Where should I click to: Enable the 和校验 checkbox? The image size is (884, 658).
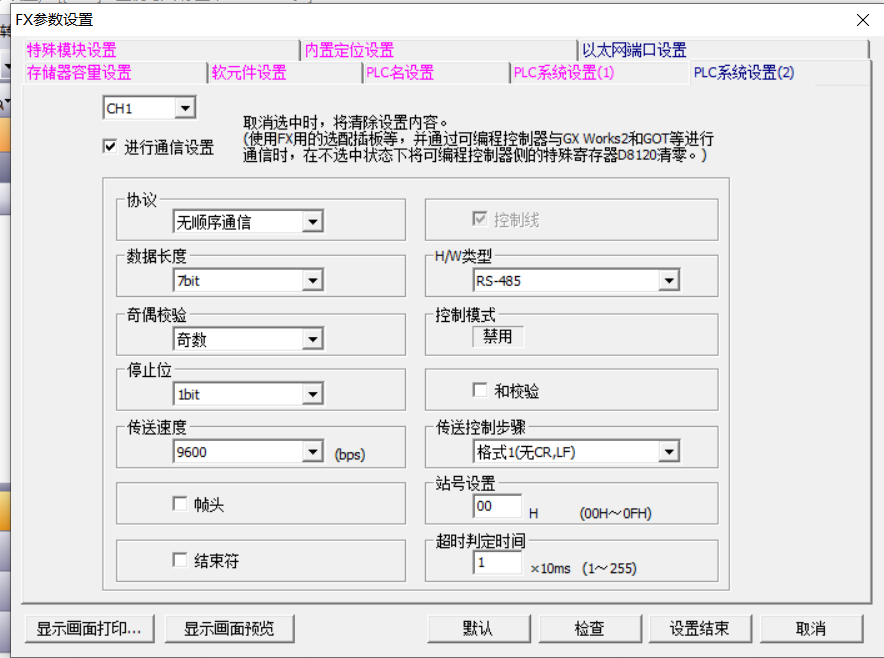pos(480,391)
